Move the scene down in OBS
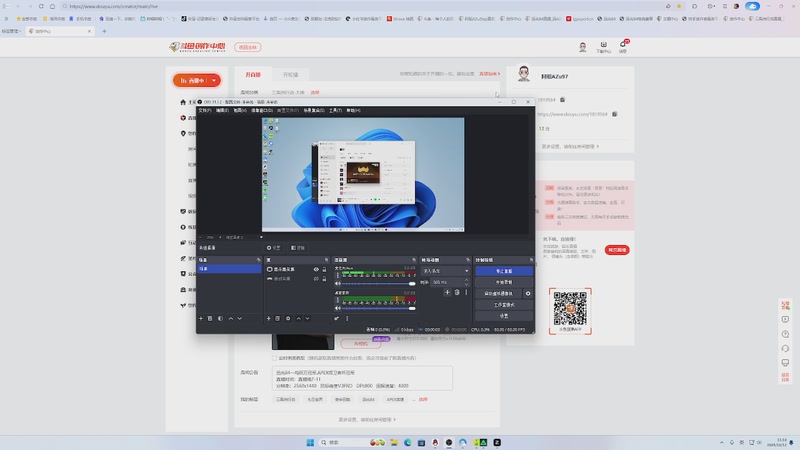Screen dimensions: 800x450 coord(240,318)
